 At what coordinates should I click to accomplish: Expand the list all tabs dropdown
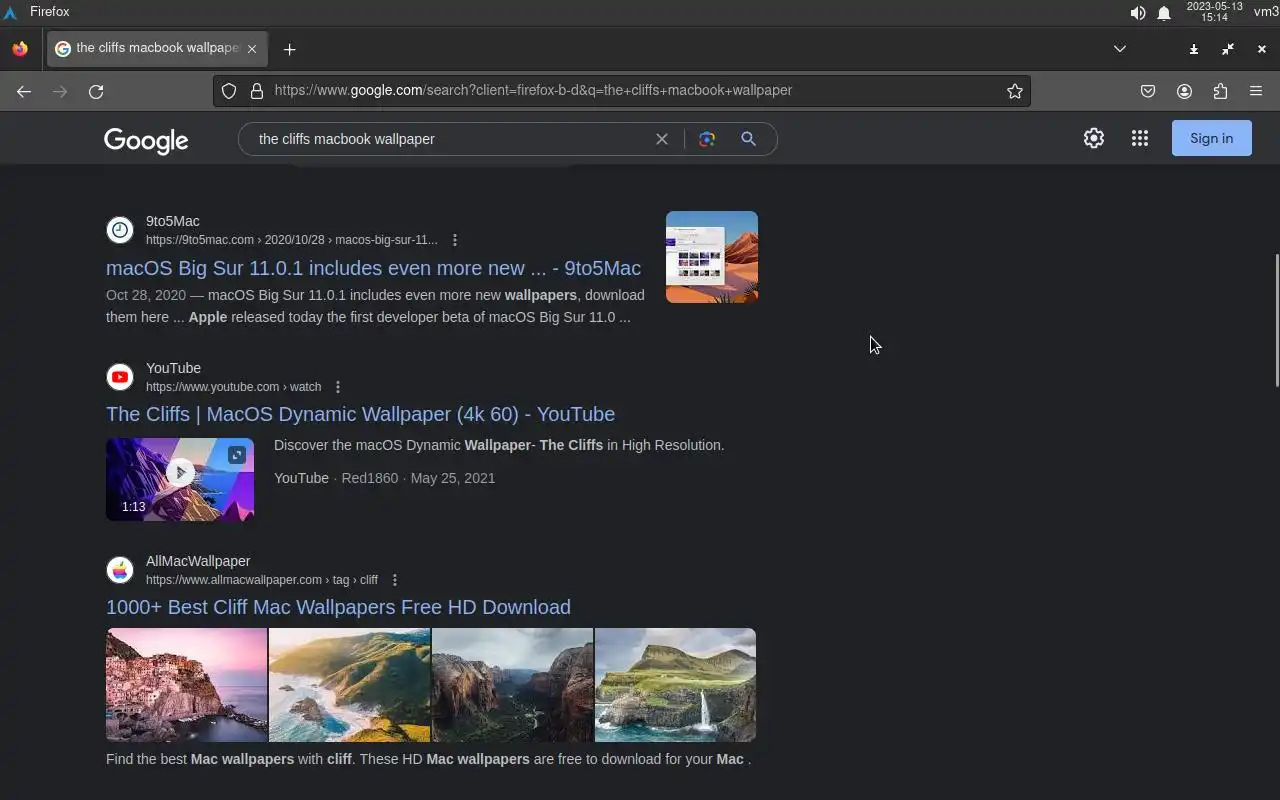coord(1120,48)
